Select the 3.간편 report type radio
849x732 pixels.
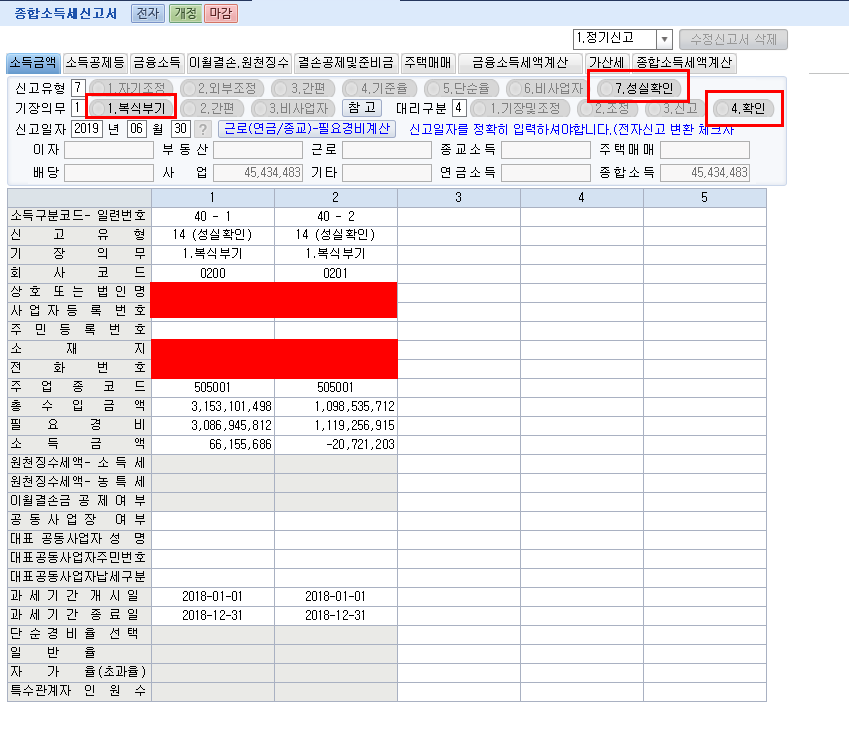pos(302,88)
